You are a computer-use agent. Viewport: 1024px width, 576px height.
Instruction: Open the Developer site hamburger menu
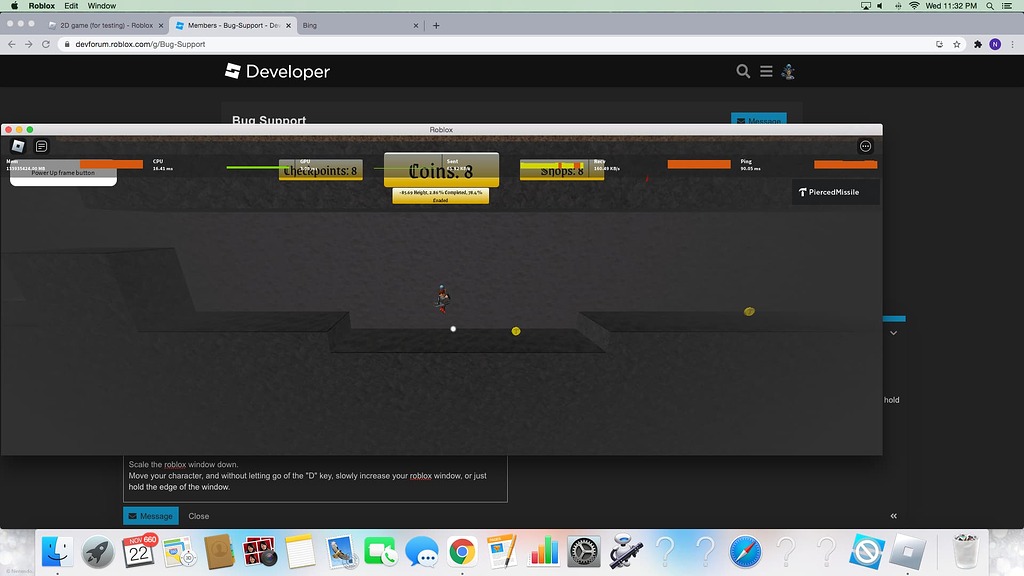[x=766, y=71]
